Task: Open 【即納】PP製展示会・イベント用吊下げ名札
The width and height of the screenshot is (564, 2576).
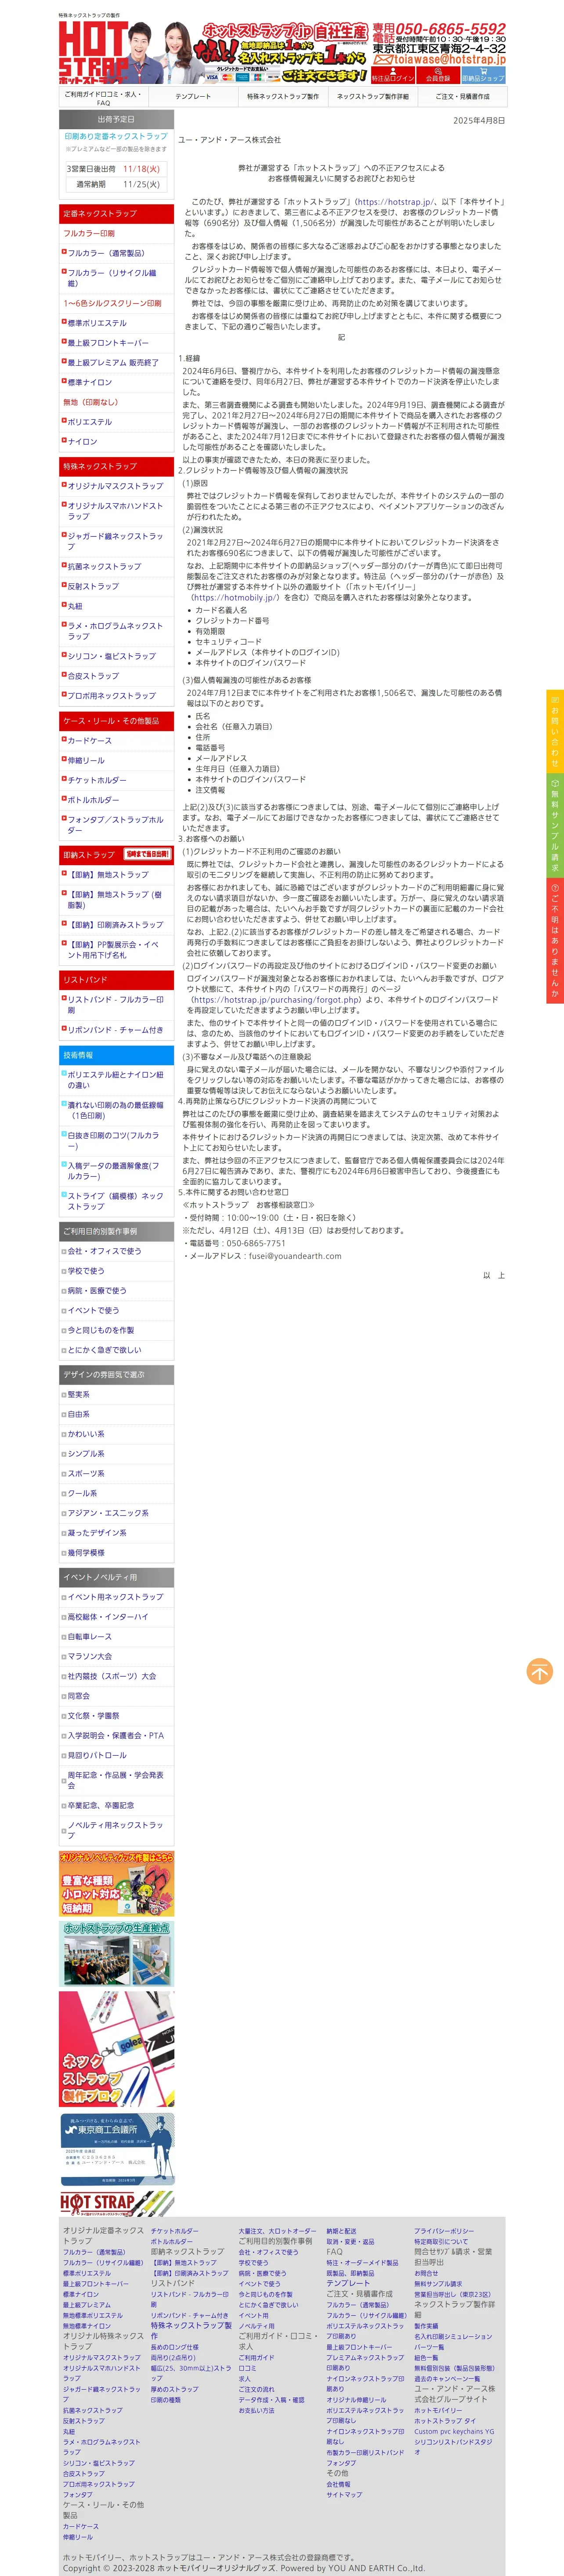Action: 113,950
